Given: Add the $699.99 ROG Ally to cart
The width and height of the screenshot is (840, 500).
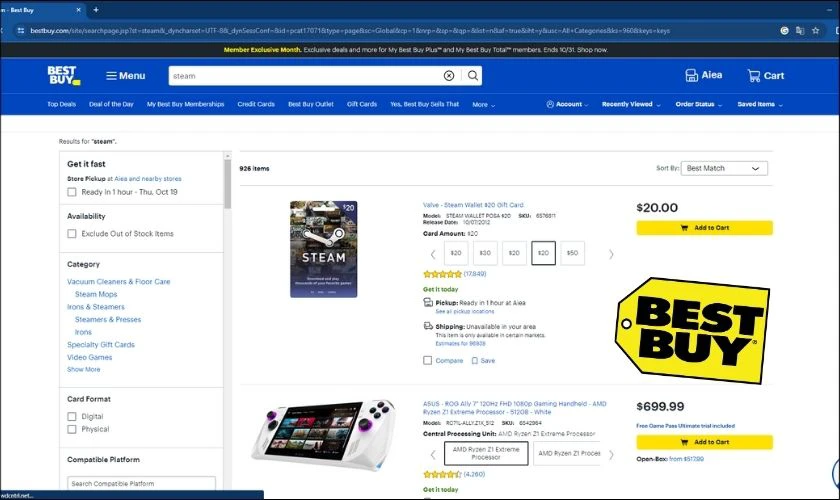Looking at the screenshot, I should (x=704, y=442).
